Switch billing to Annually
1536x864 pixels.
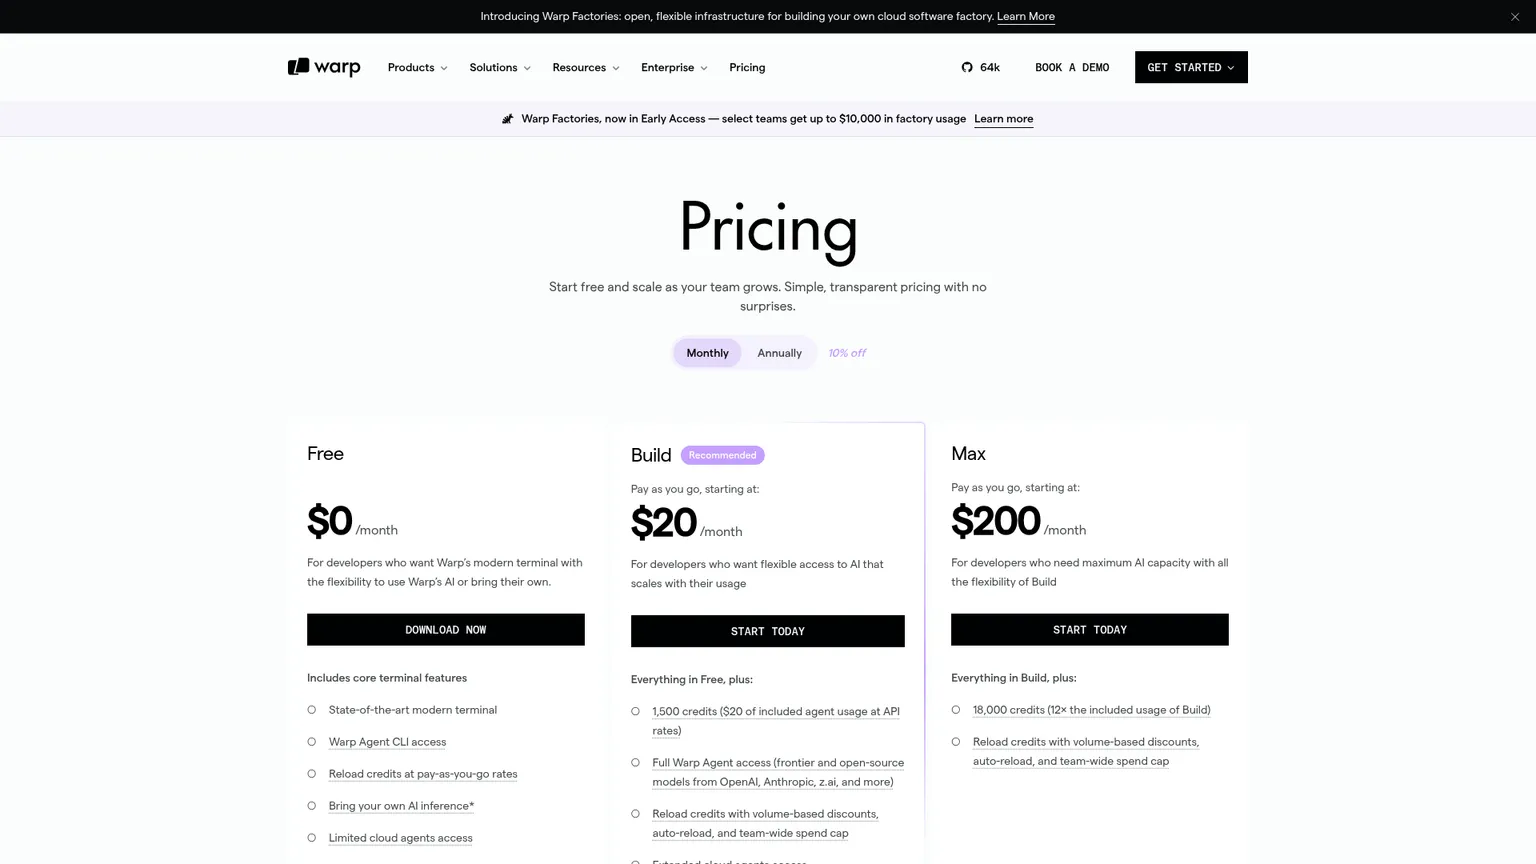[x=779, y=353]
